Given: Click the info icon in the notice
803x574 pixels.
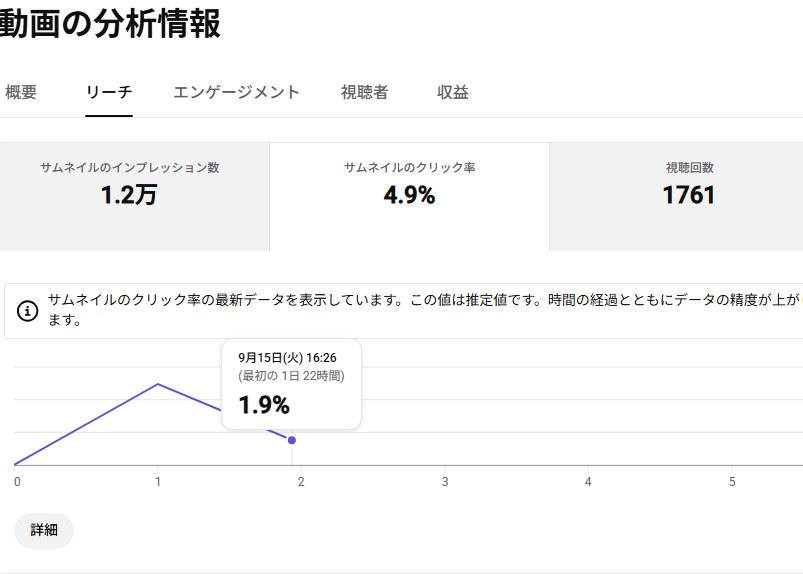Looking at the screenshot, I should pyautogui.click(x=27, y=311).
